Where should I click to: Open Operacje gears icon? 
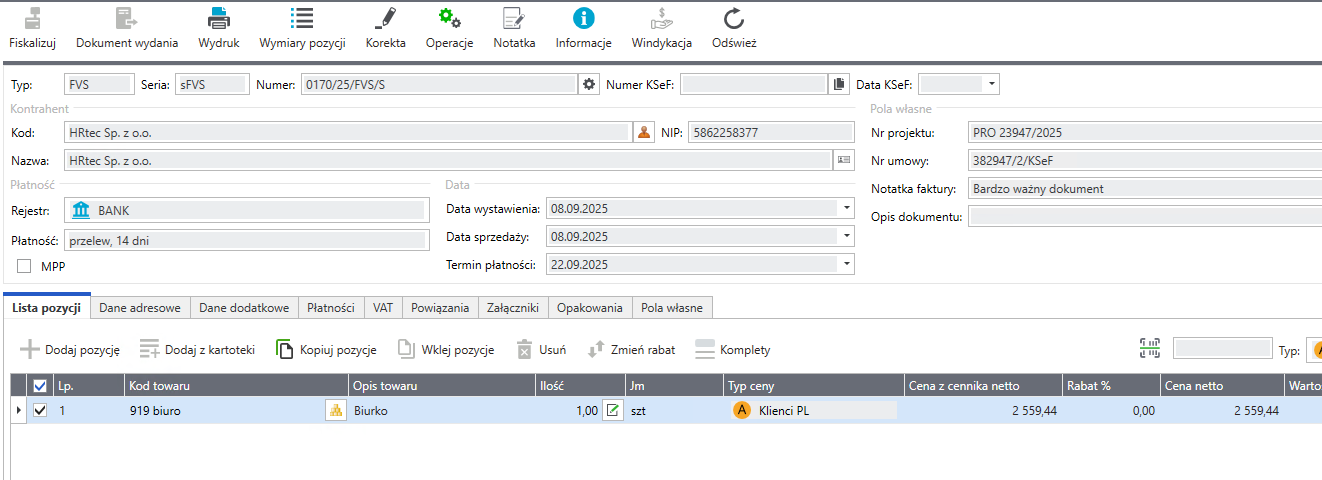(449, 18)
